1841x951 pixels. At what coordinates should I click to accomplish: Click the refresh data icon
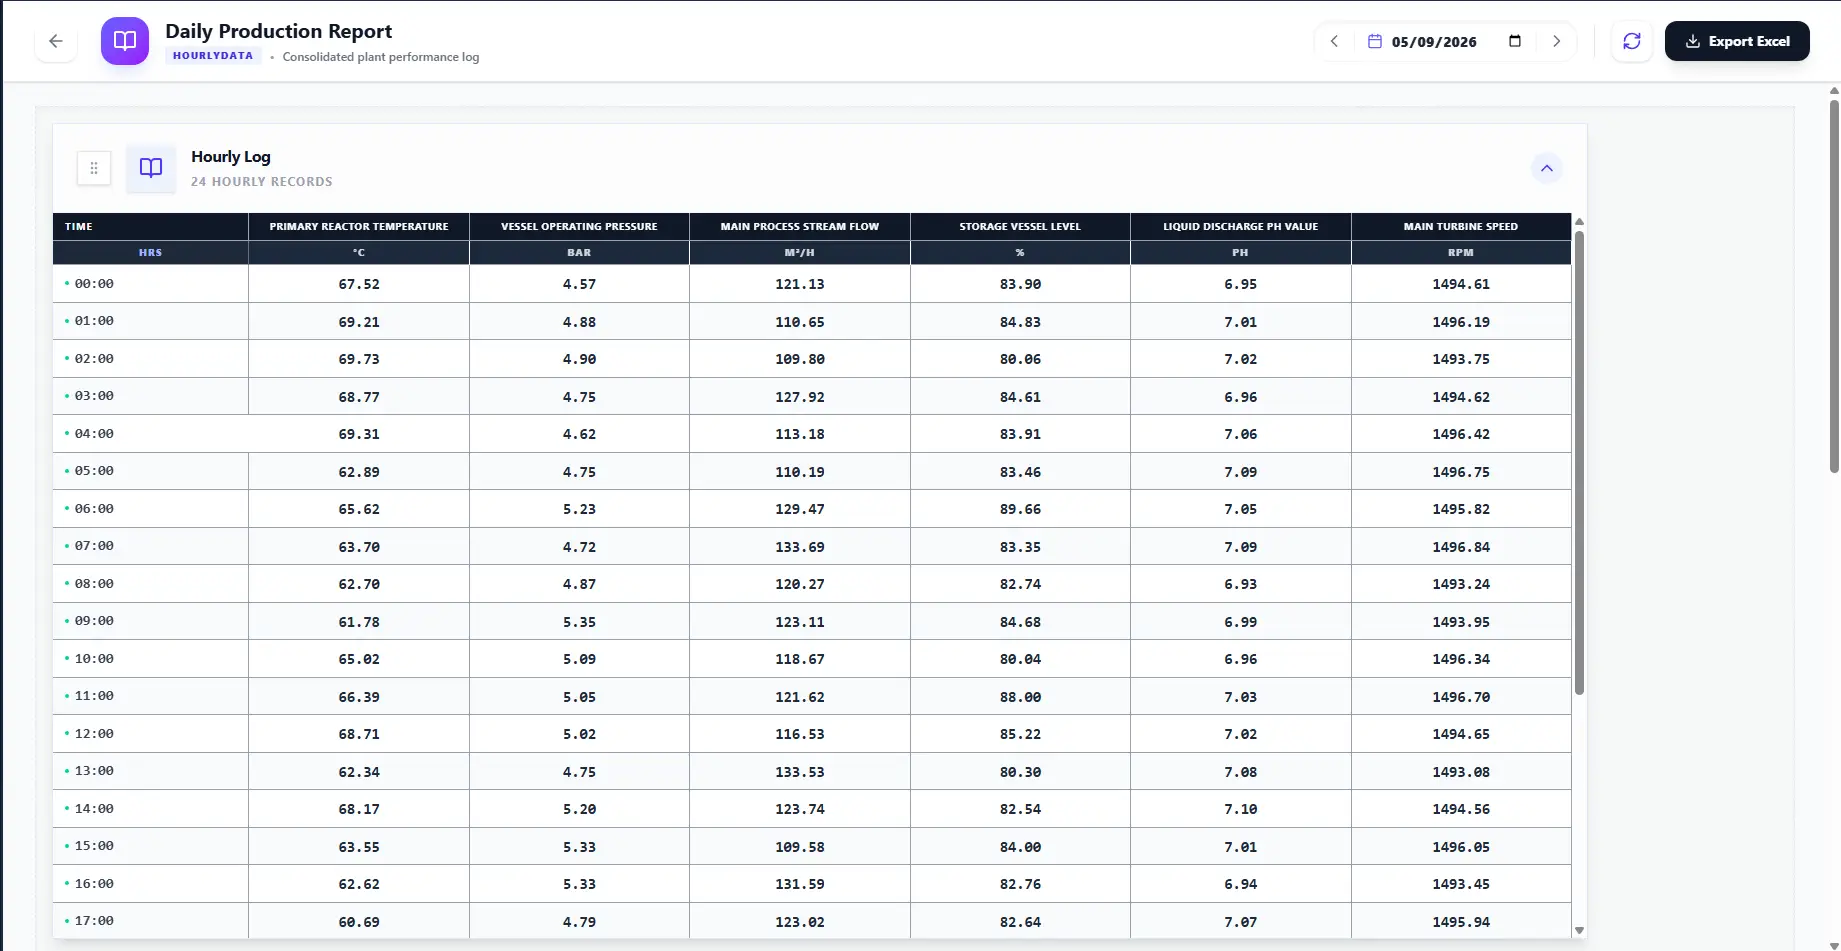[x=1632, y=41]
